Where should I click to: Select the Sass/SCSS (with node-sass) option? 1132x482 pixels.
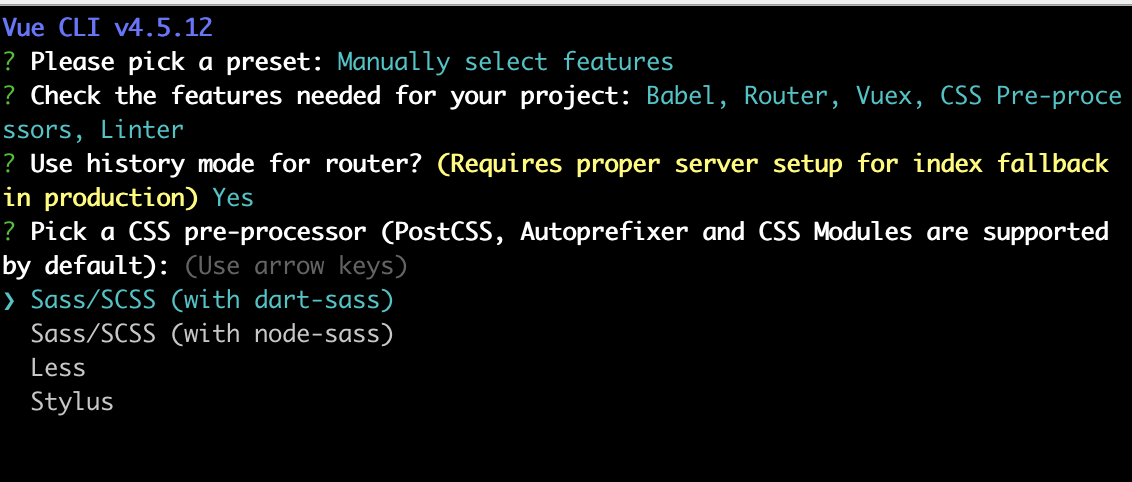click(x=212, y=334)
